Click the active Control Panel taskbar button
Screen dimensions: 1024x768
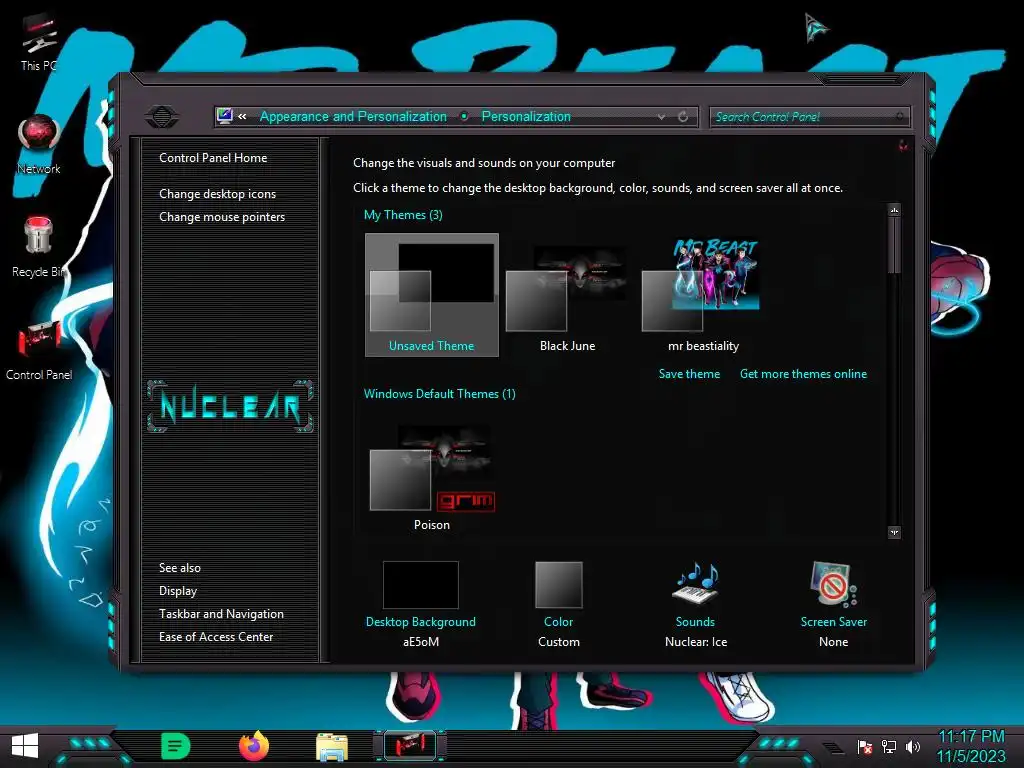point(409,746)
